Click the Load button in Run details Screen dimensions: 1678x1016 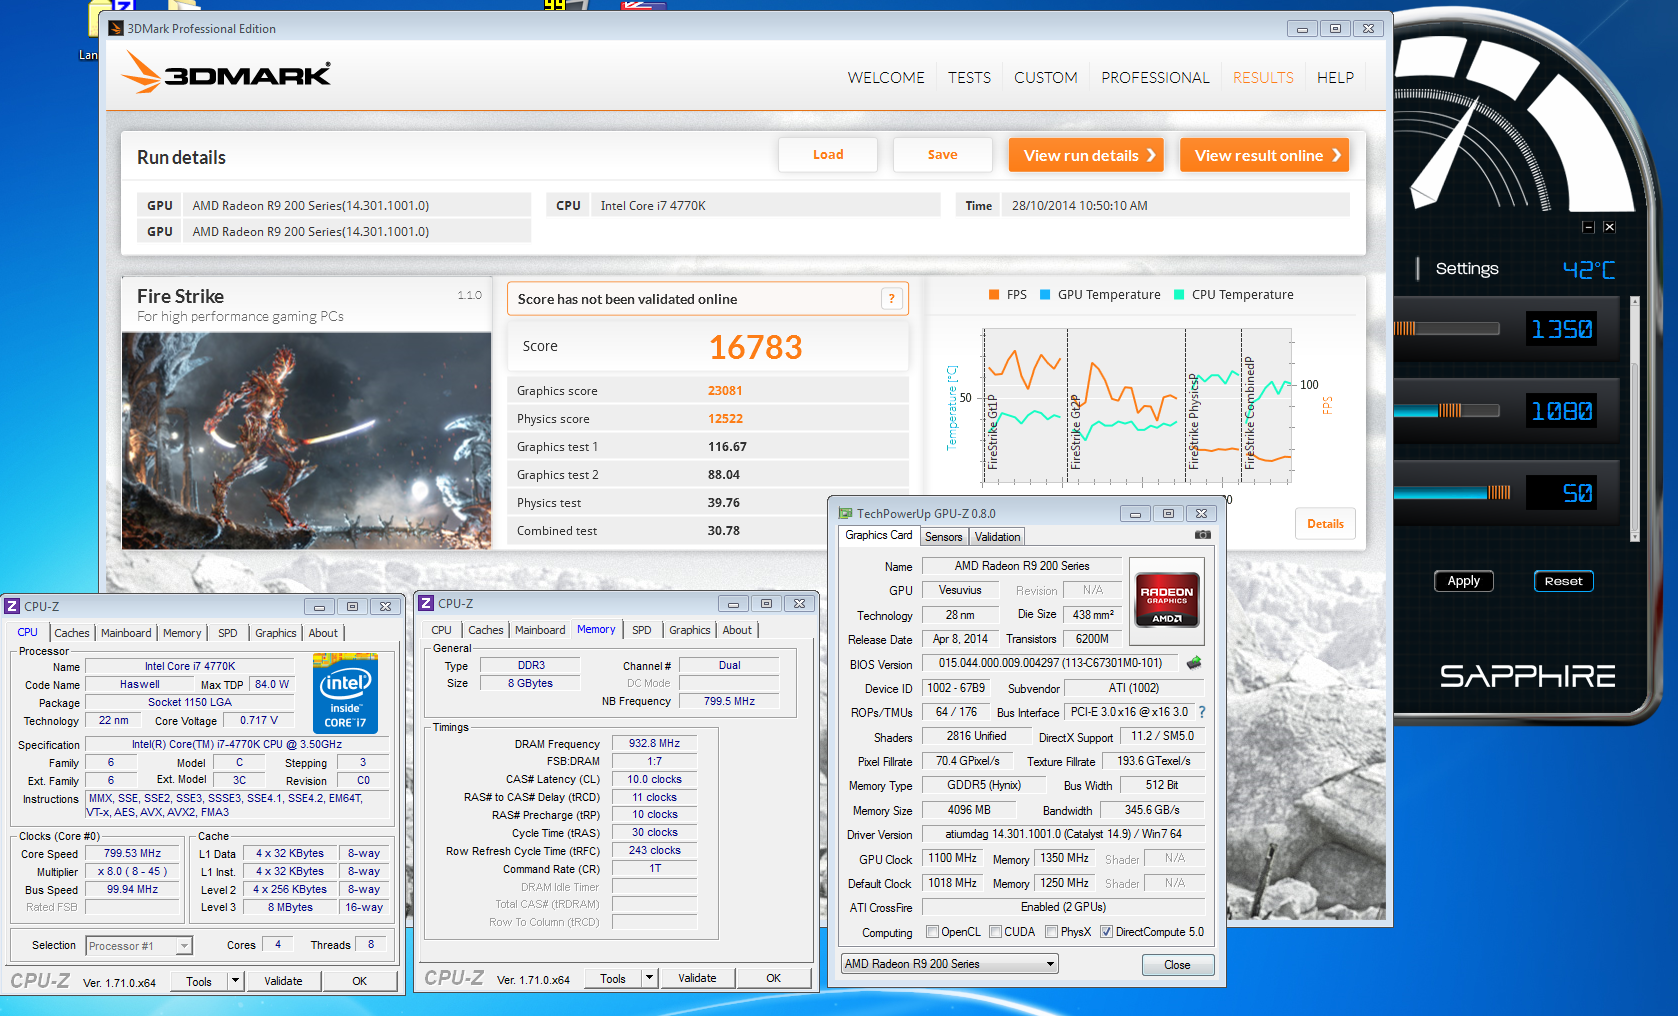(828, 155)
